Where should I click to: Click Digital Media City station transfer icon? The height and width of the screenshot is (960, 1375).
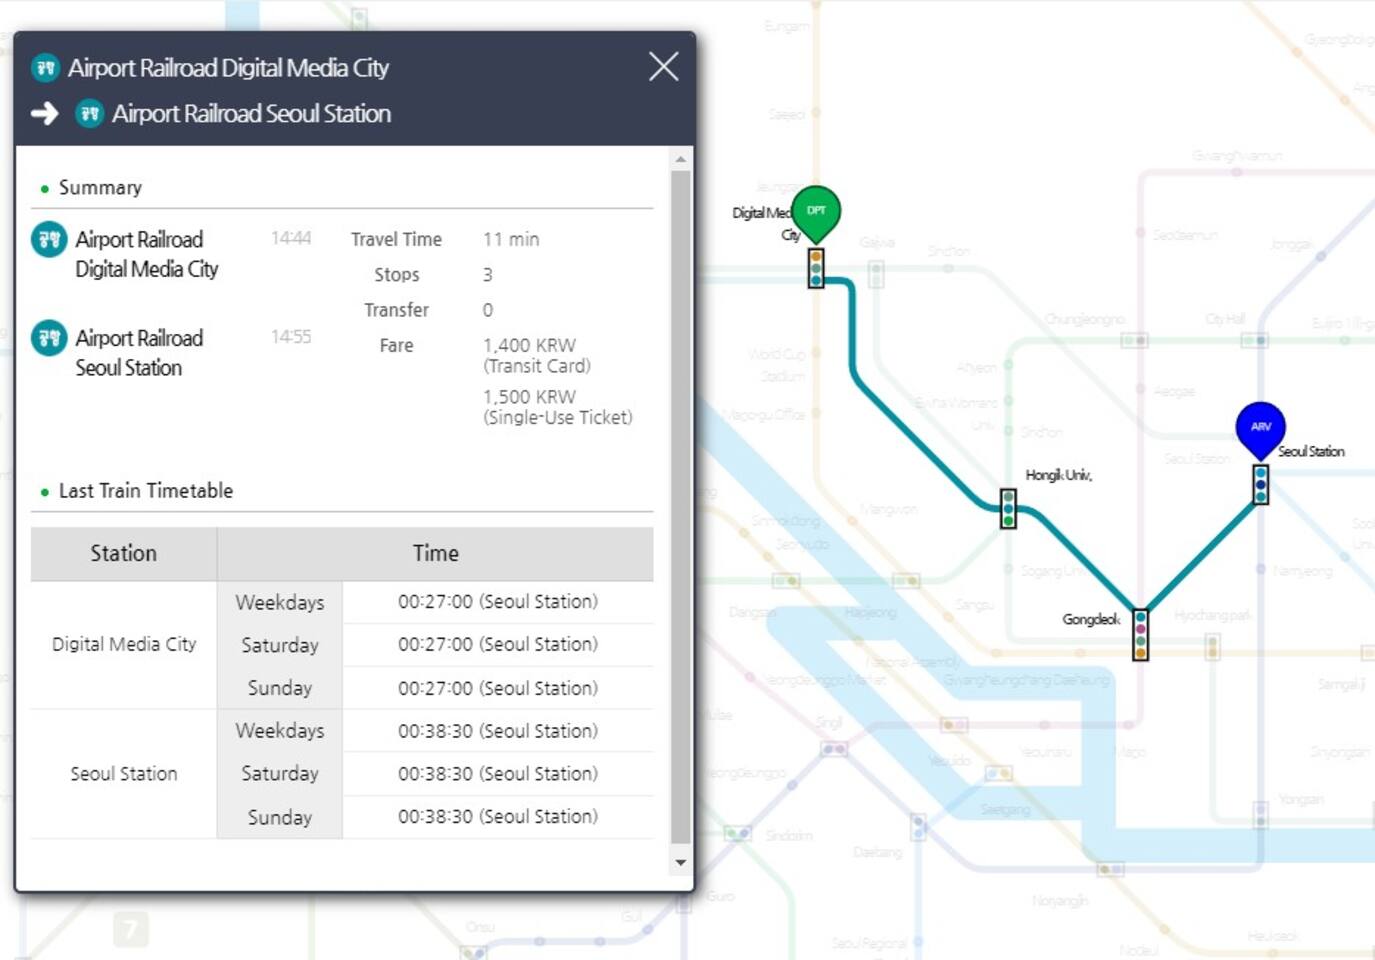click(x=816, y=269)
